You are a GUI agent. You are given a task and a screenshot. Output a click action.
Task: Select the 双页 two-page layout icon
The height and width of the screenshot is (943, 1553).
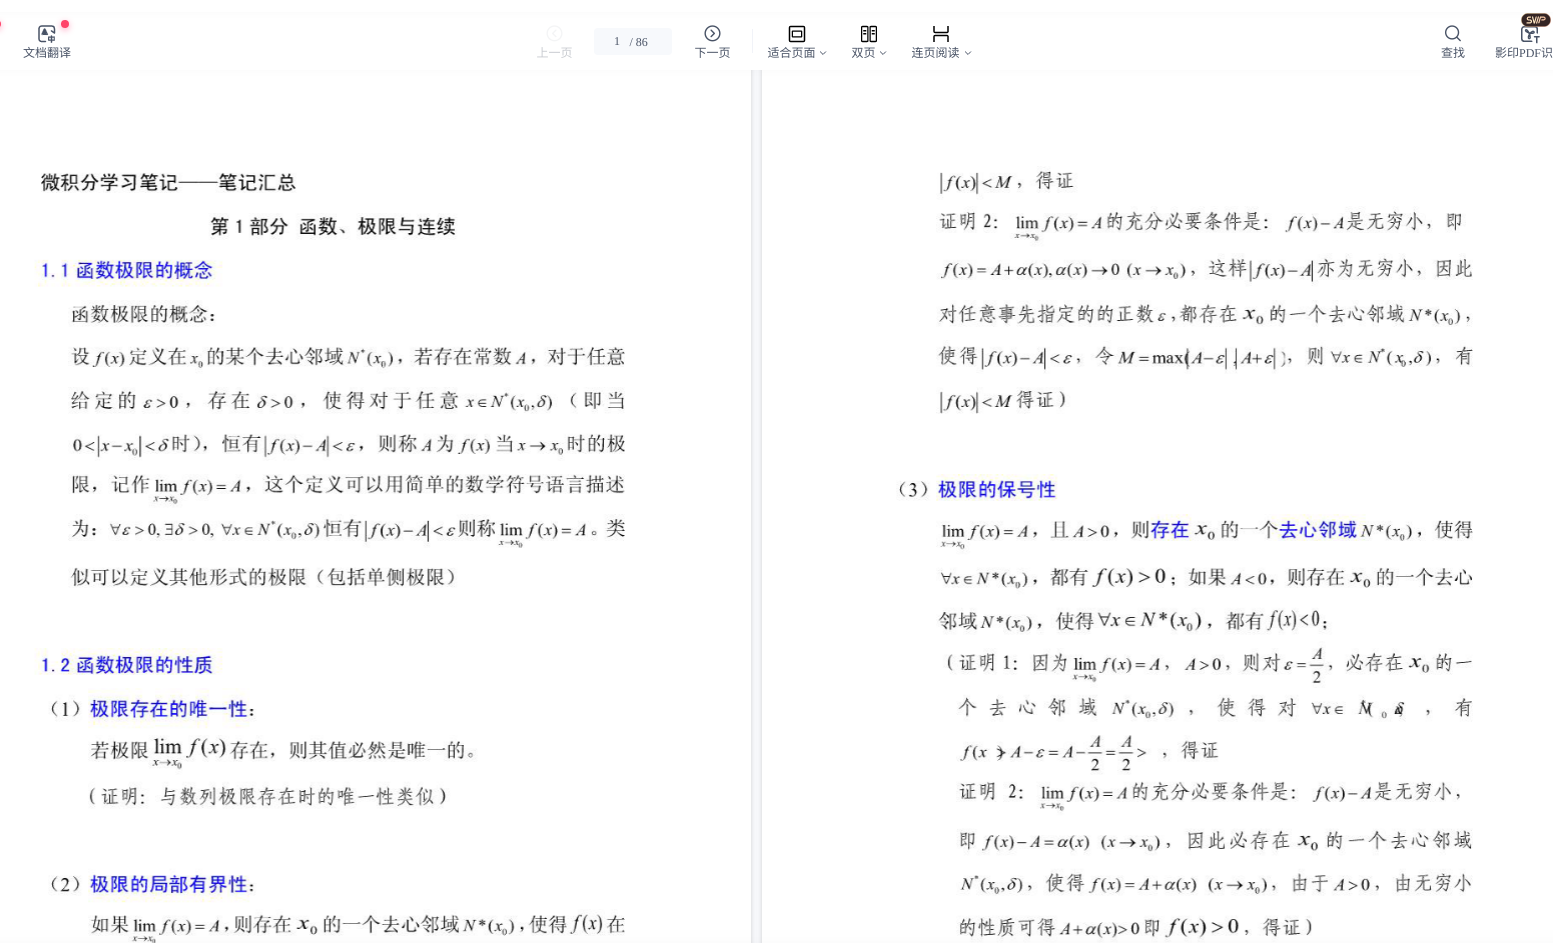(868, 34)
